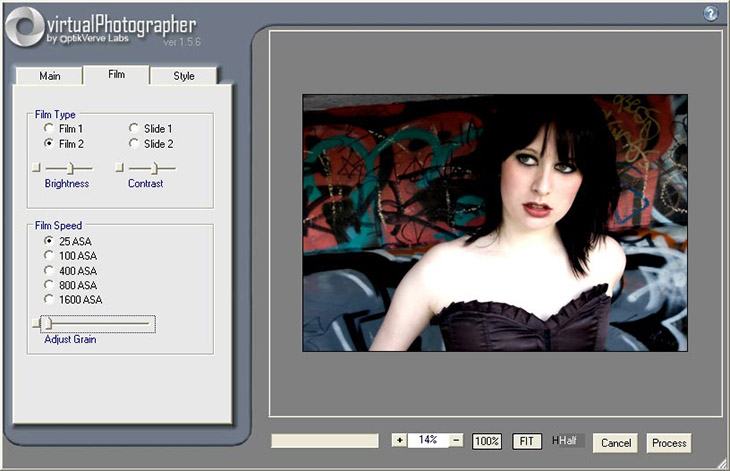This screenshot has height=471, width=730.
Task: Pick the Slide 1 option
Action: (134, 128)
